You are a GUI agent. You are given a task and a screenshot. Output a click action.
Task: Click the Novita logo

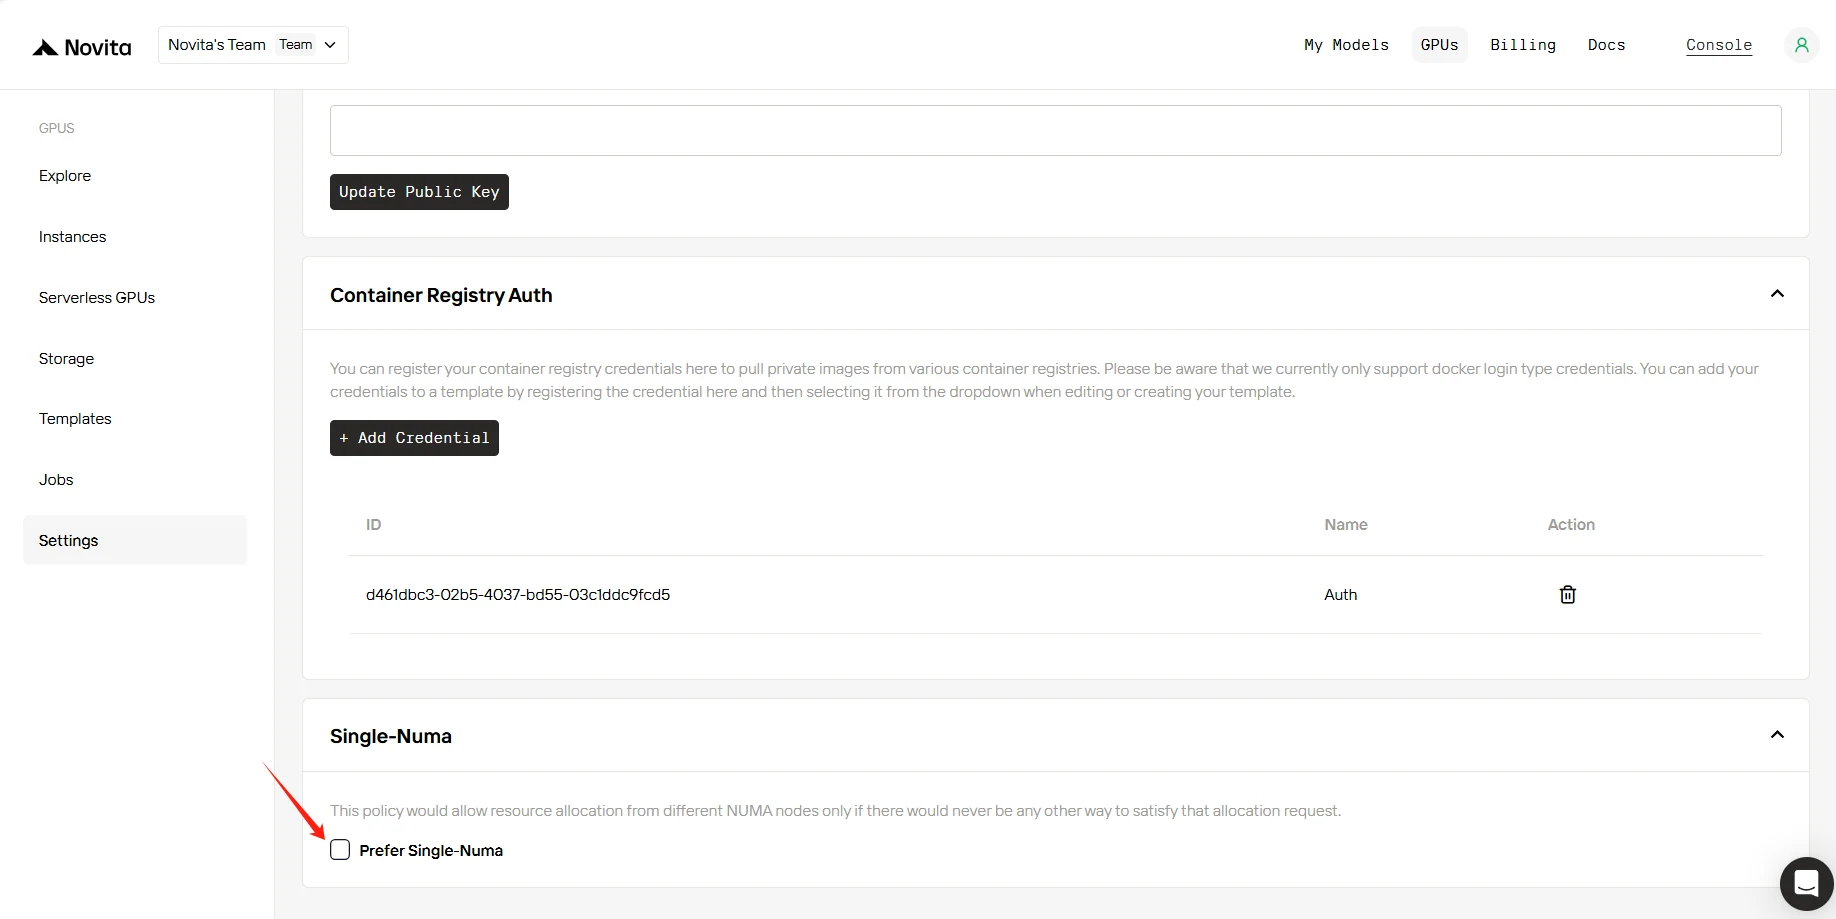[x=81, y=47]
